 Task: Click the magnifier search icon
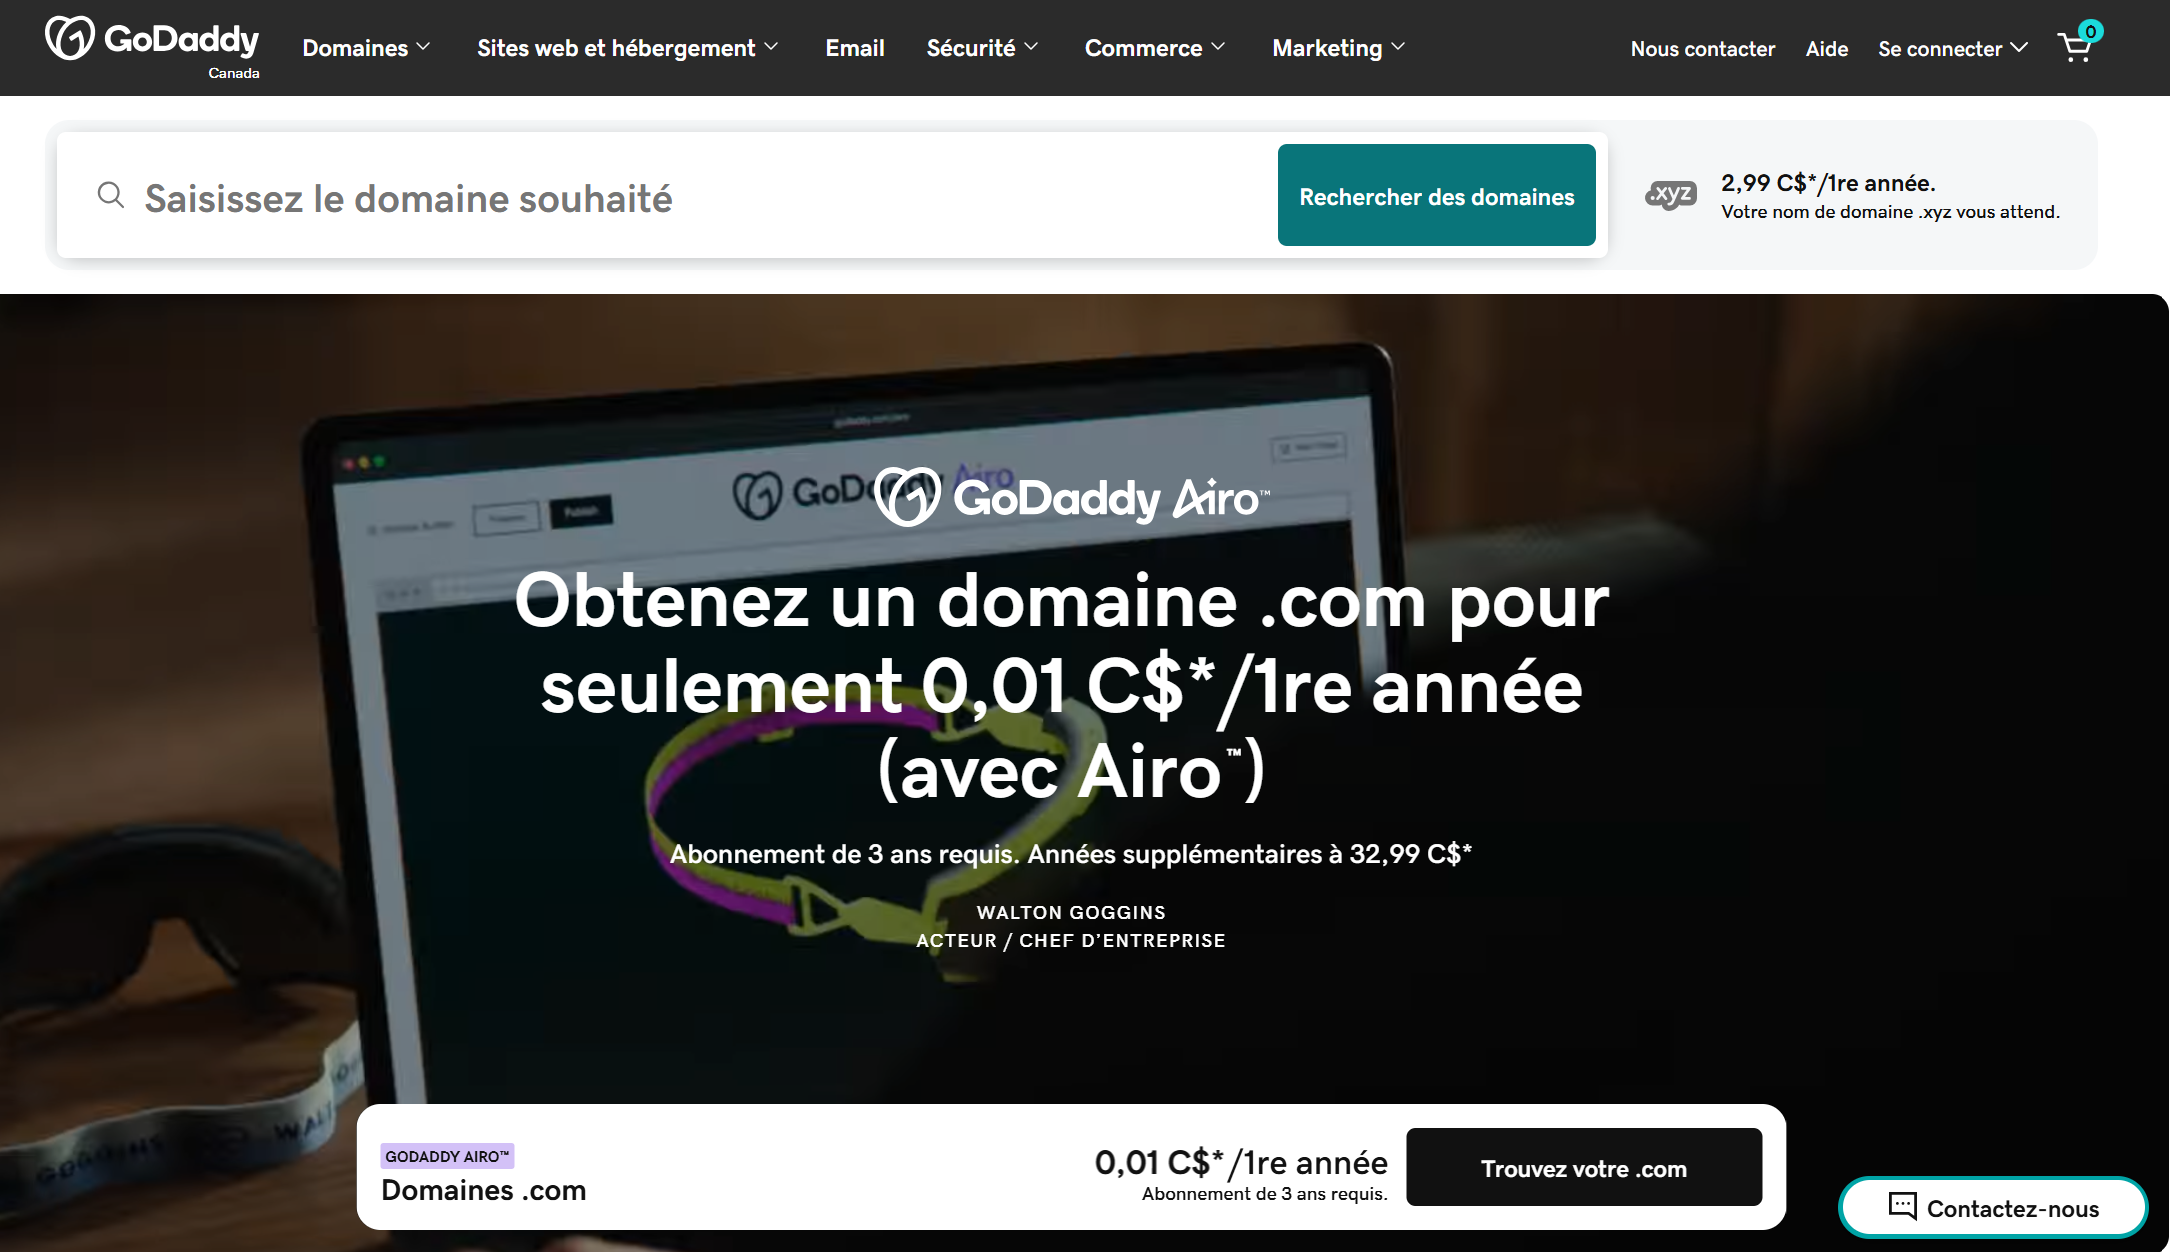point(111,195)
